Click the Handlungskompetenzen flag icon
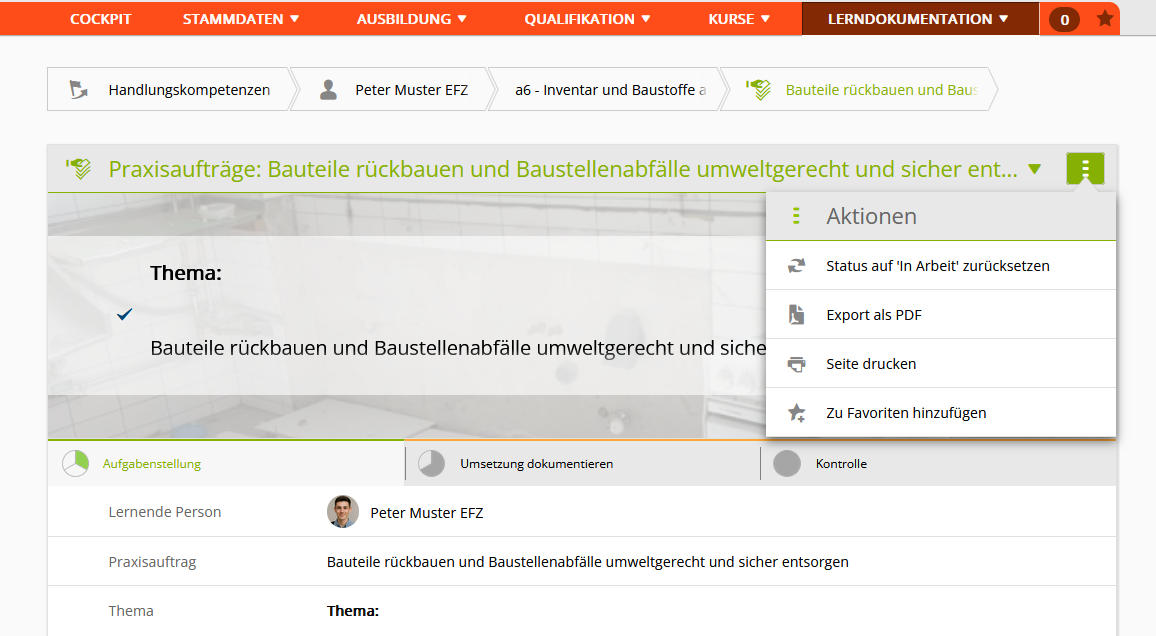This screenshot has height=636, width=1156. click(79, 90)
